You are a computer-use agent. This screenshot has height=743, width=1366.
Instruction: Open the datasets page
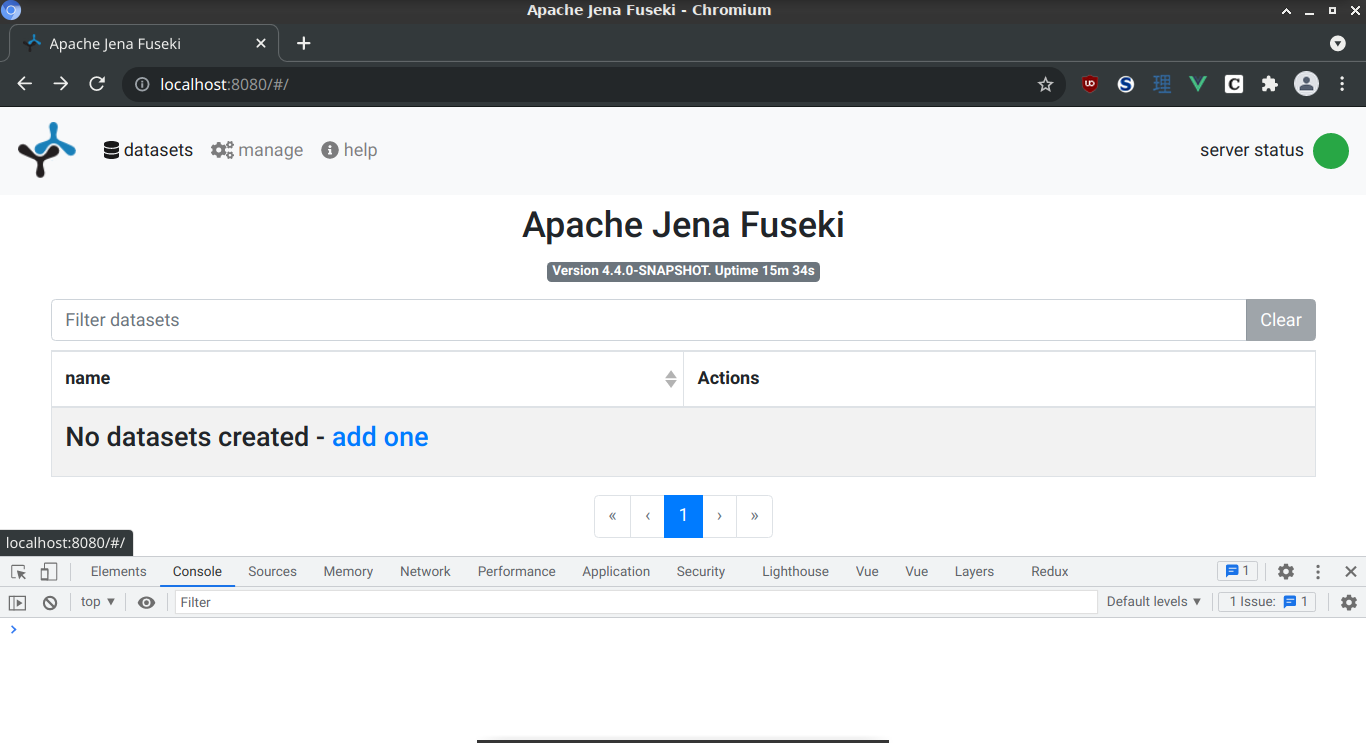(148, 150)
